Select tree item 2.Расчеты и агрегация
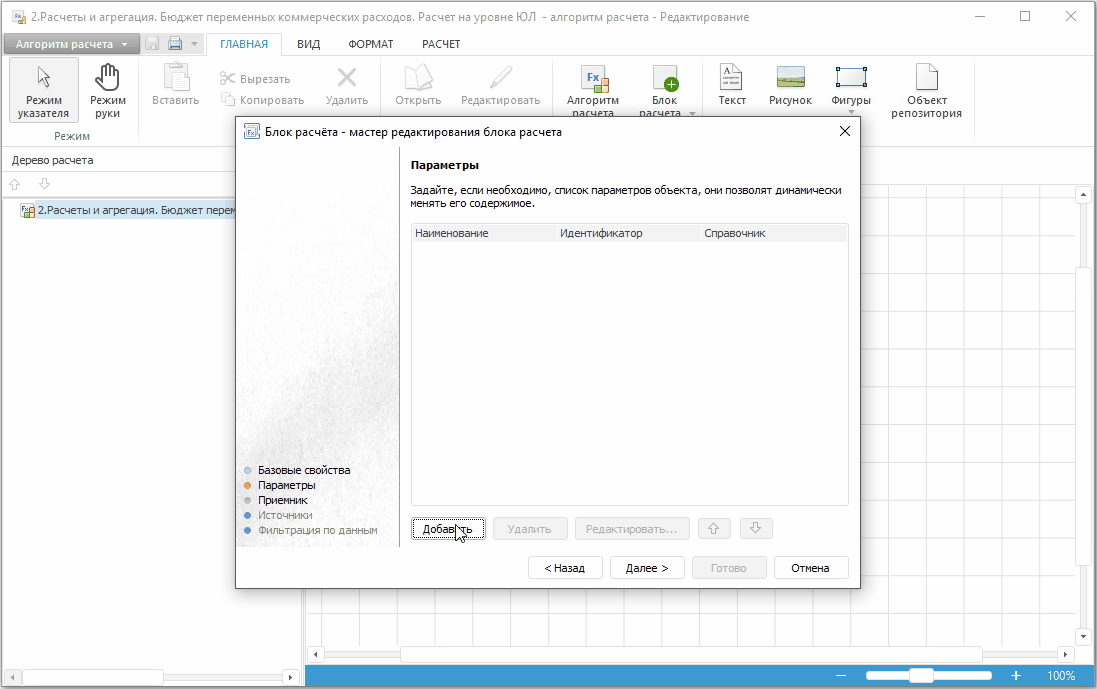The height and width of the screenshot is (689, 1097). [x=129, y=210]
